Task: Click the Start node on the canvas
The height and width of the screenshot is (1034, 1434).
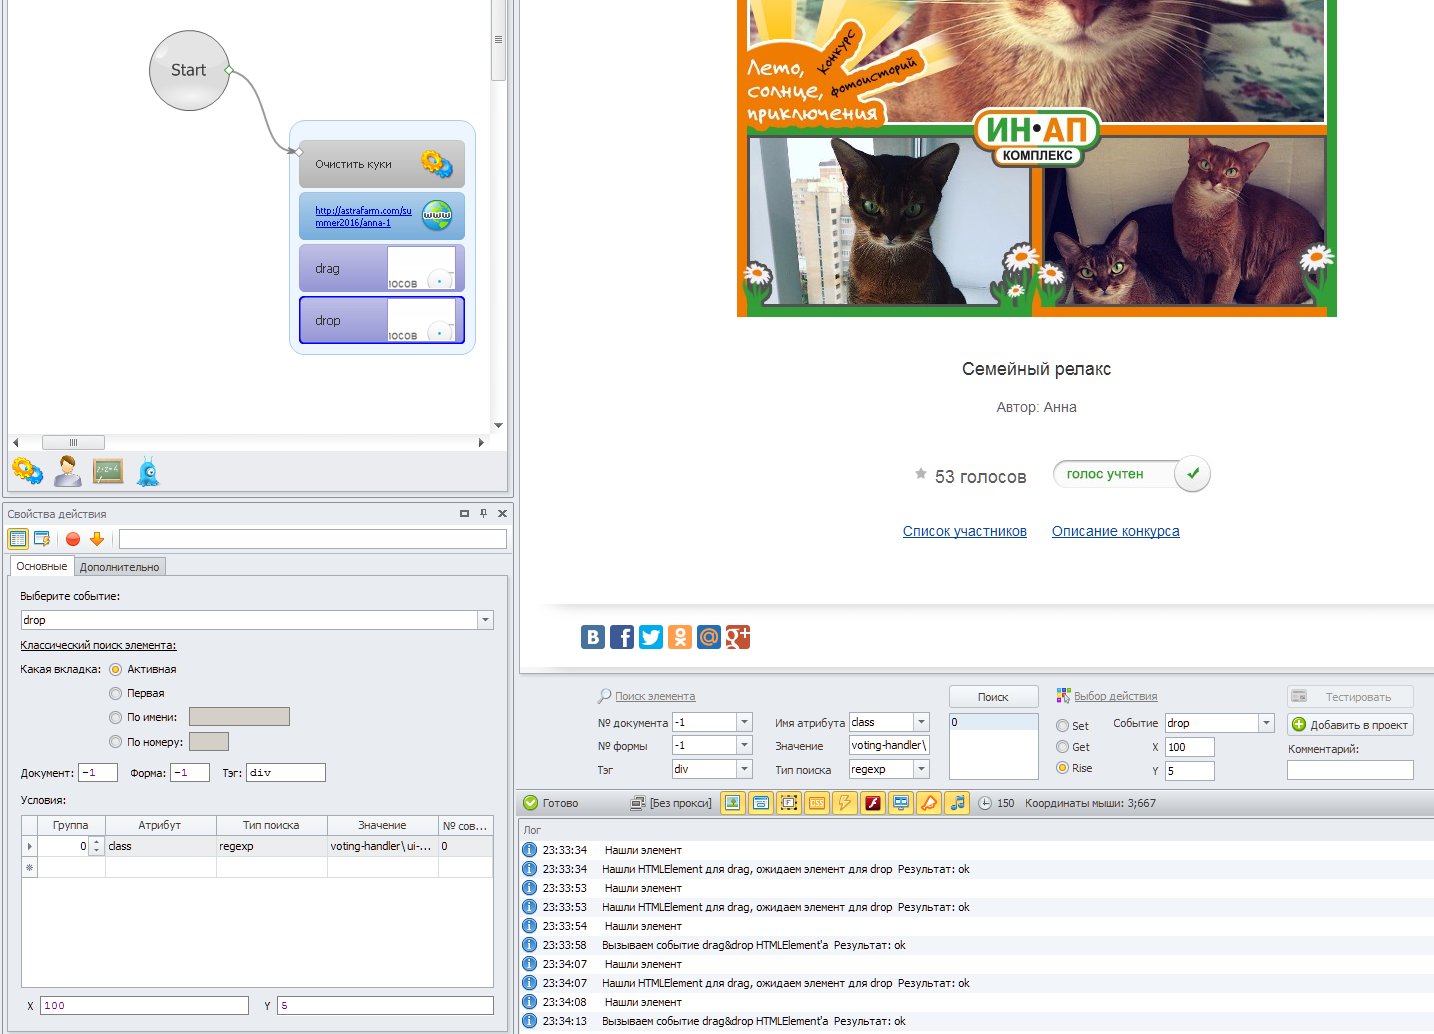Action: click(189, 70)
